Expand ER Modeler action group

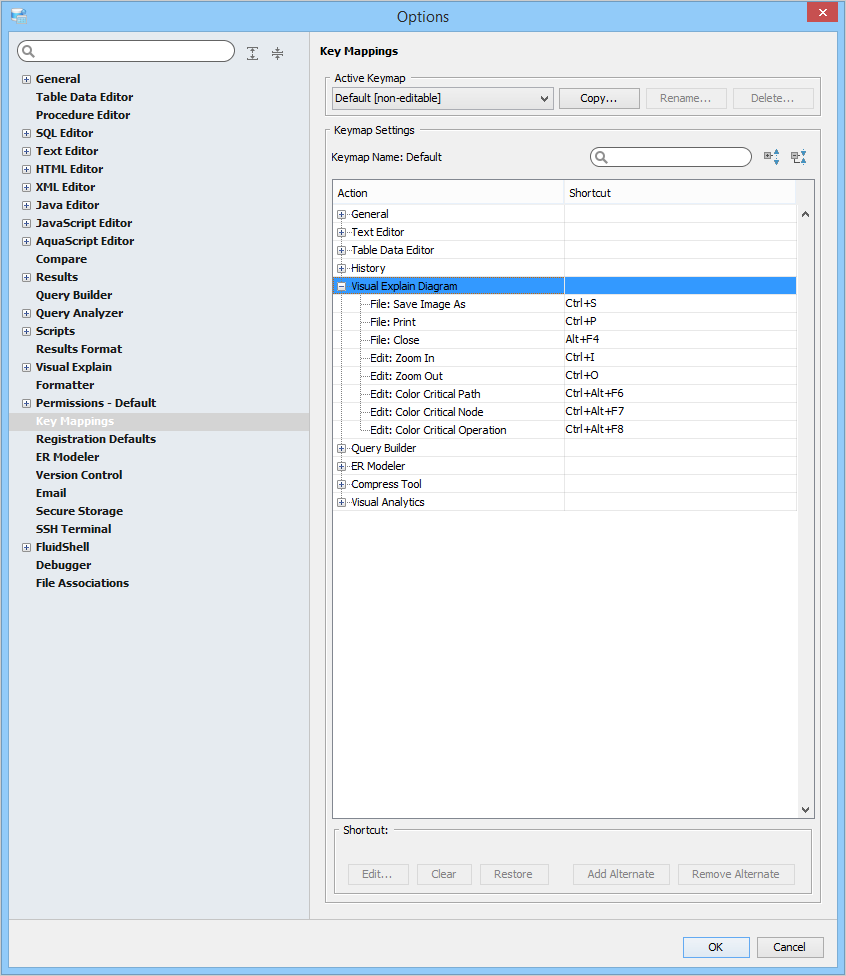tap(341, 466)
